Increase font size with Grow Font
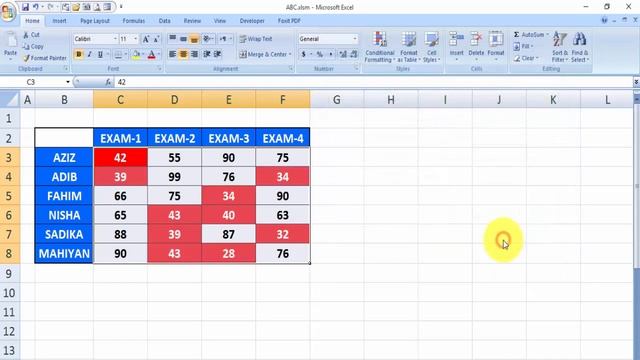This screenshot has width=640, height=360. pyautogui.click(x=146, y=39)
